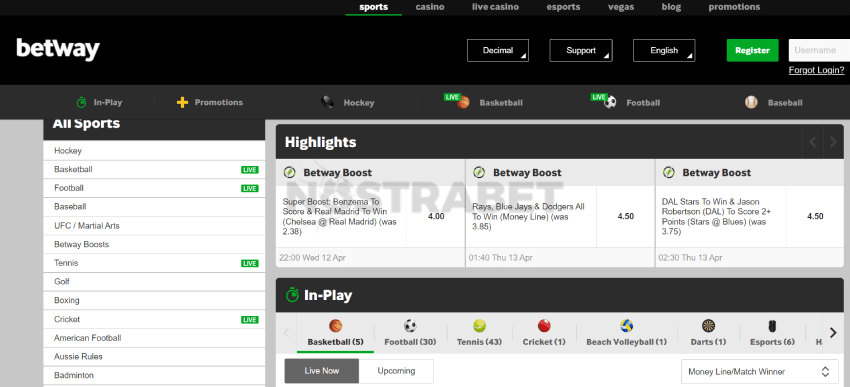Show next Highlights with right arrow
Viewport: 850px width, 387px height.
click(833, 142)
